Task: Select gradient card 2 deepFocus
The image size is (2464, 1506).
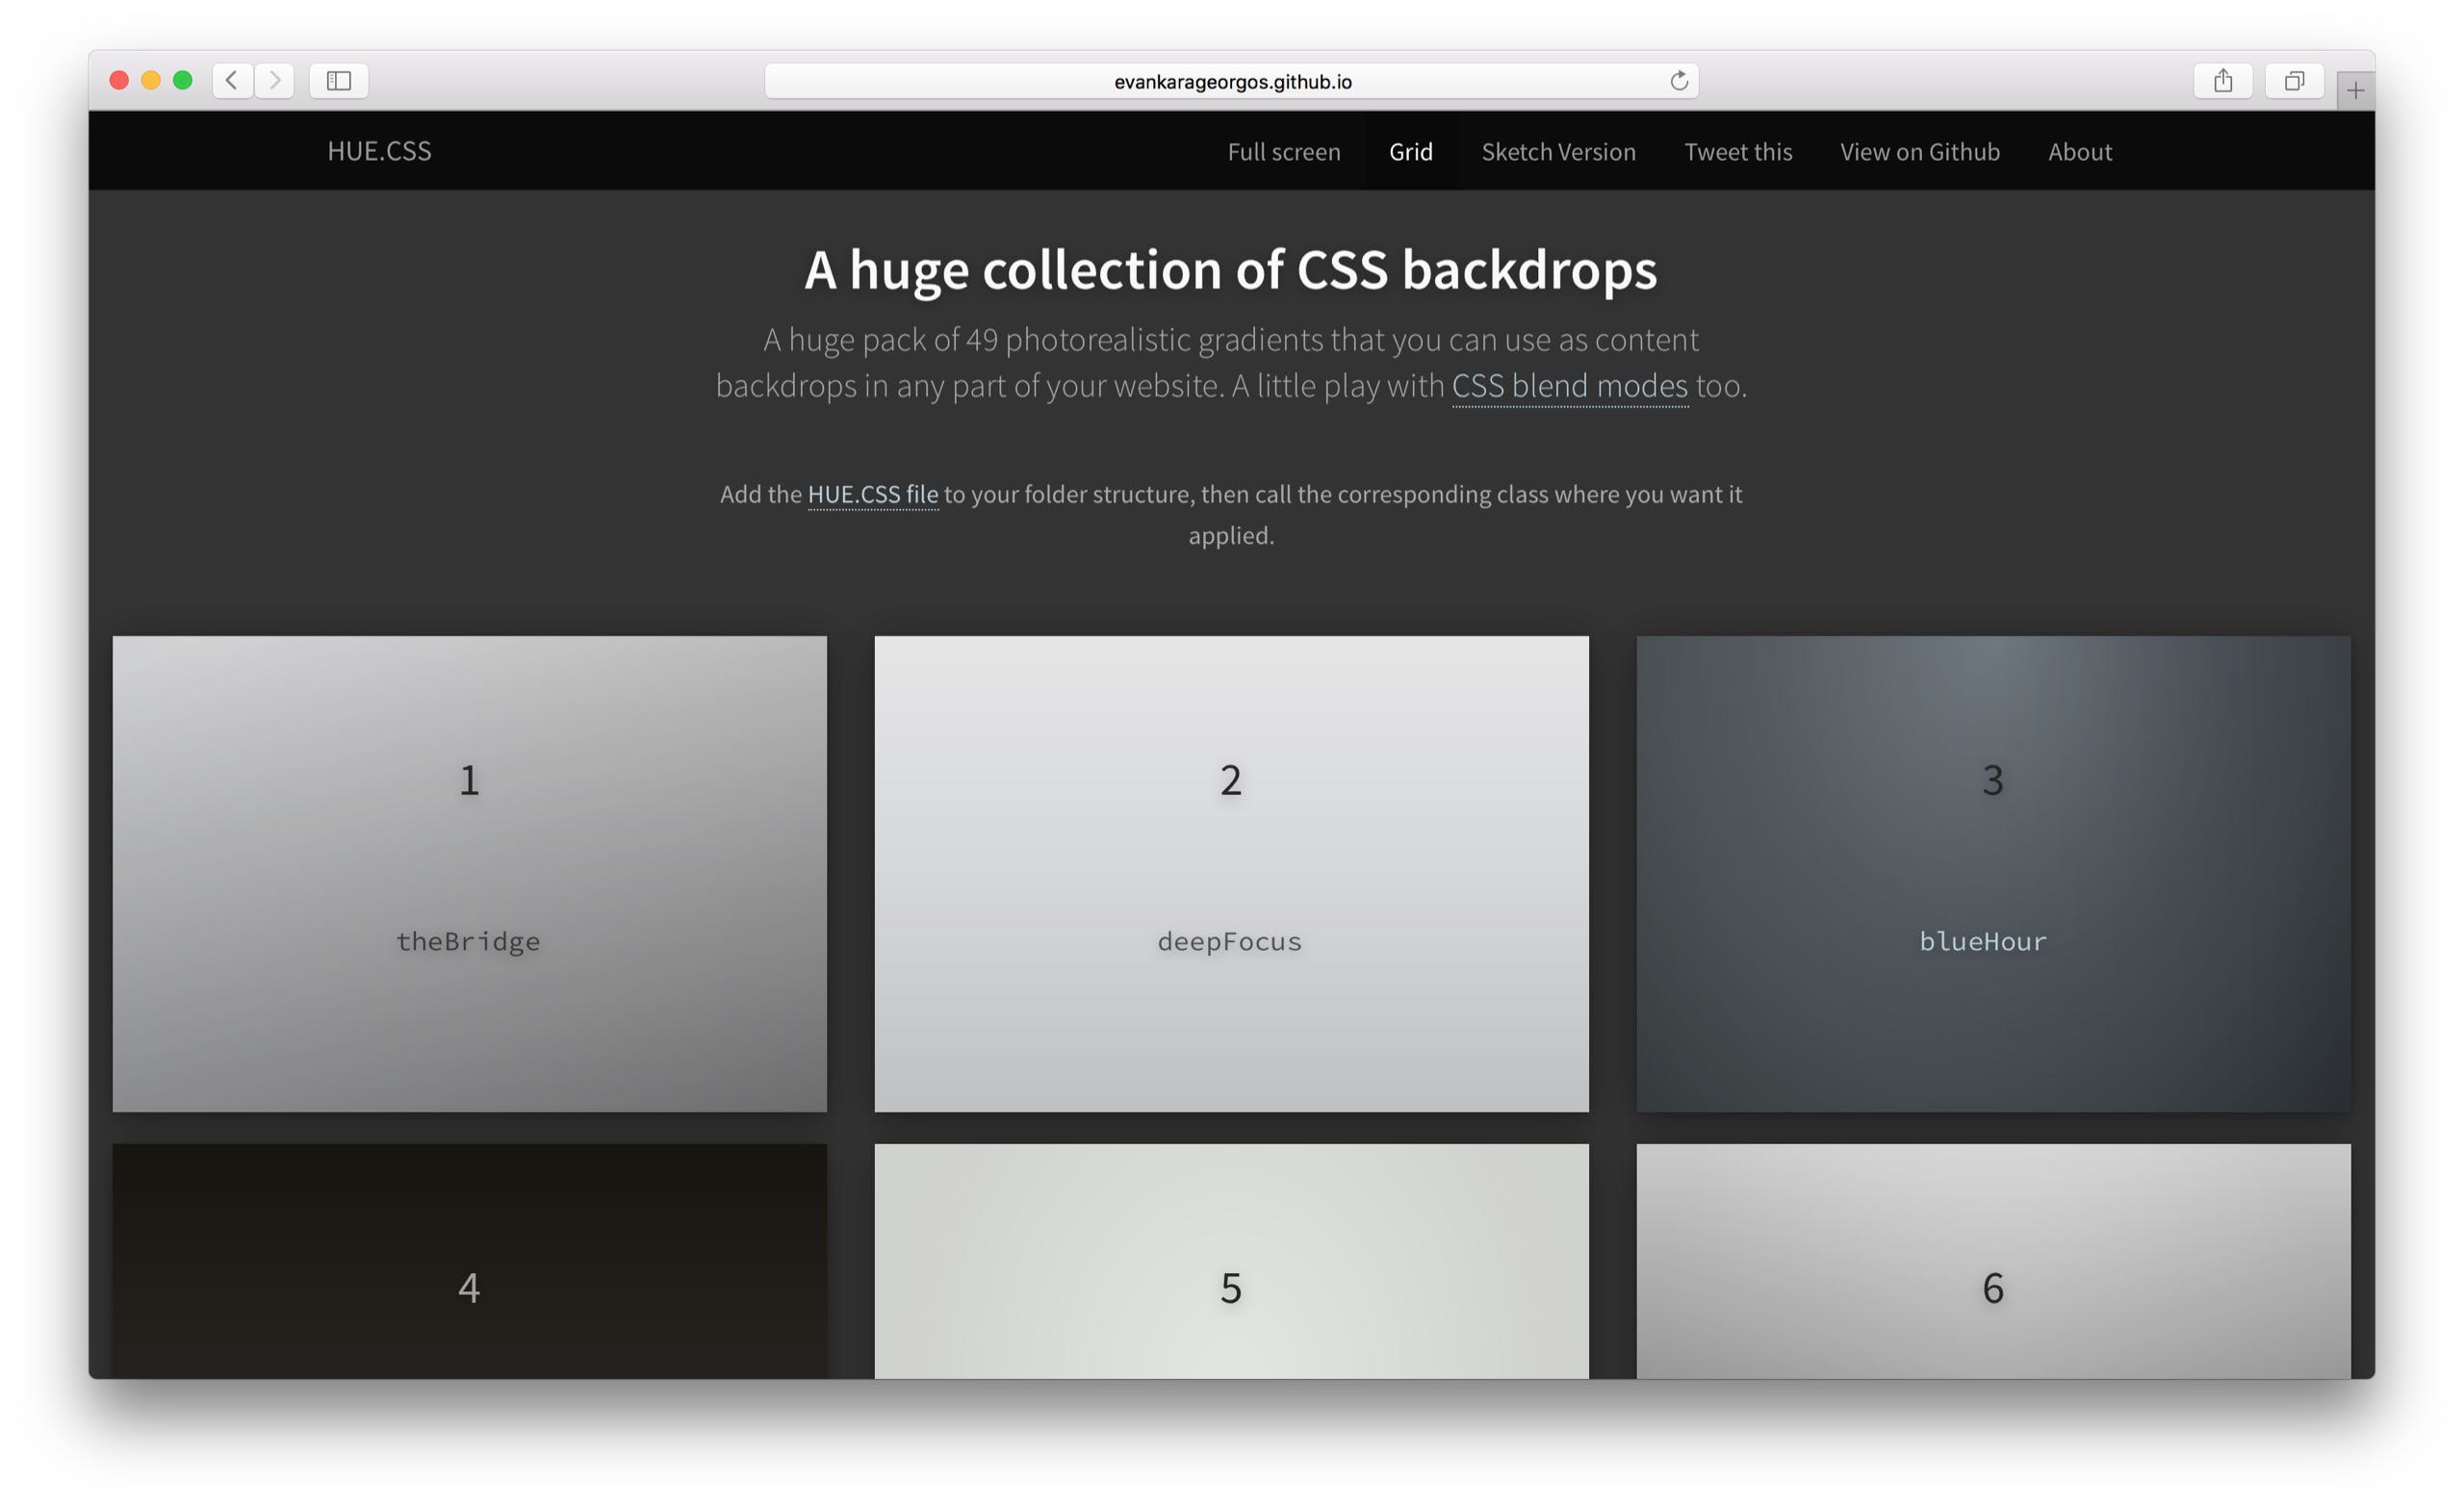Action: (x=1231, y=873)
